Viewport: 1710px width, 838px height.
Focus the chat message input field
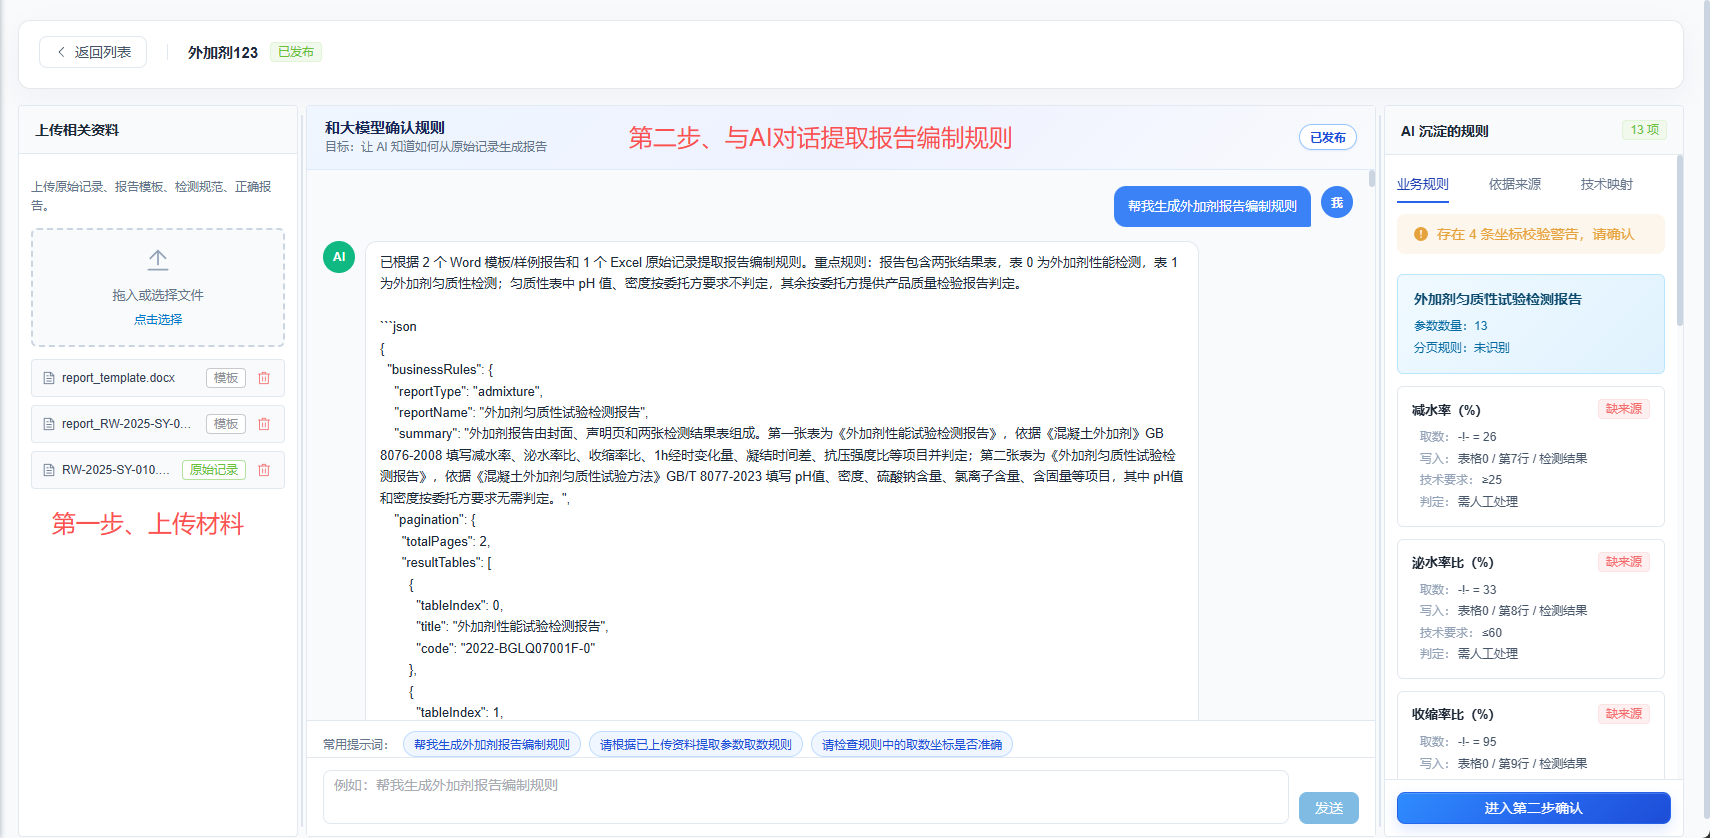tap(806, 797)
